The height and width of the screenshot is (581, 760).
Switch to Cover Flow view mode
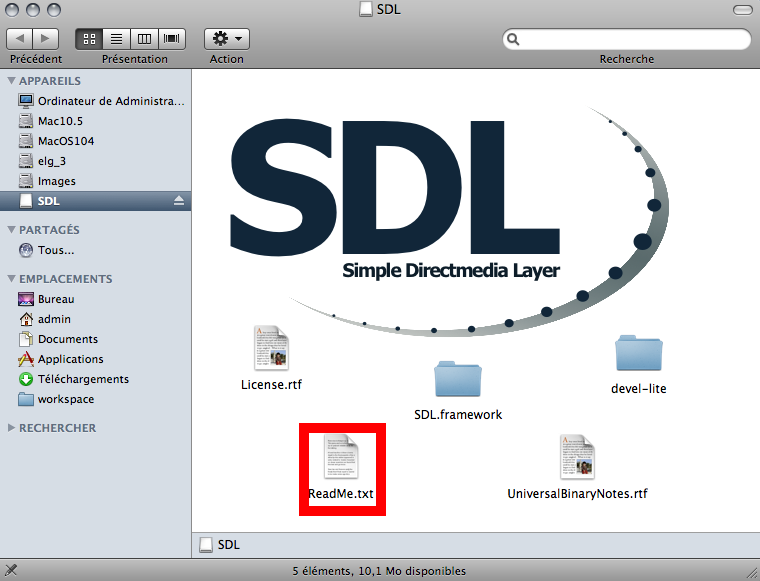click(x=172, y=39)
